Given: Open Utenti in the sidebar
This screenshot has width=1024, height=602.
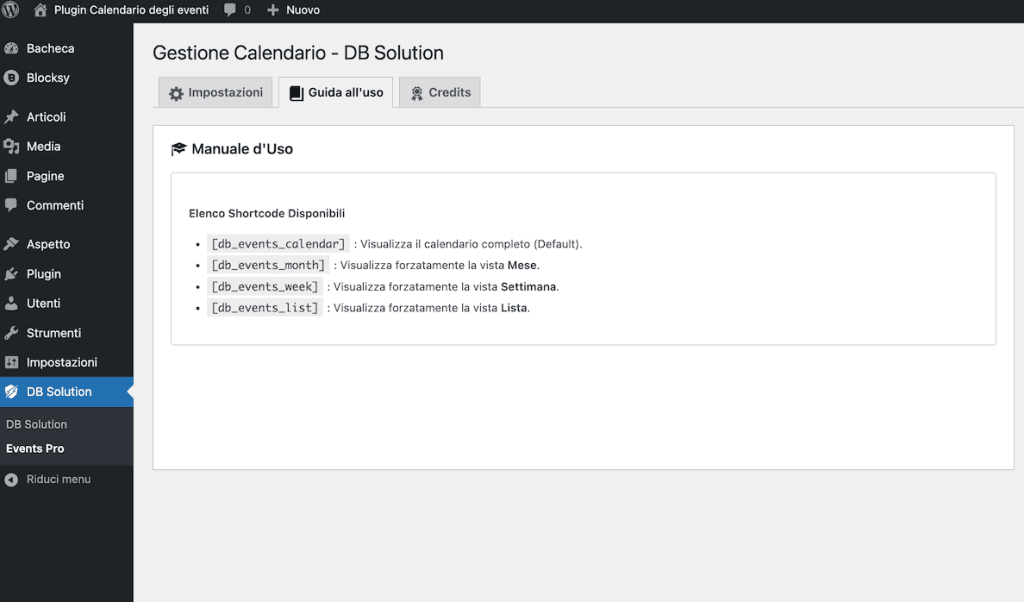Looking at the screenshot, I should [x=43, y=303].
